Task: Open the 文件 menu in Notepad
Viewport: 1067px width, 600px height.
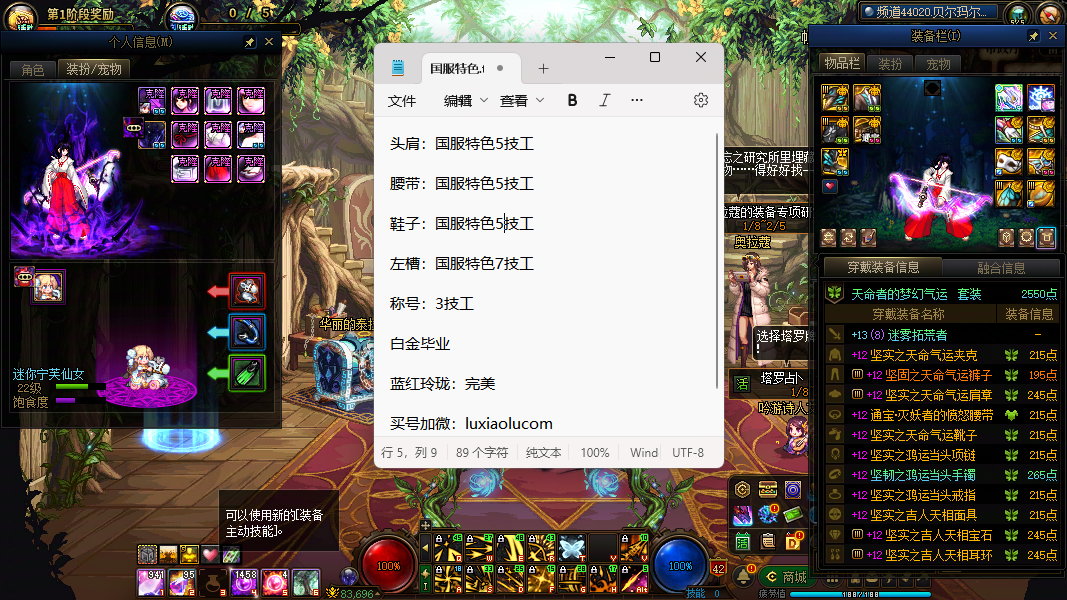Action: click(402, 100)
